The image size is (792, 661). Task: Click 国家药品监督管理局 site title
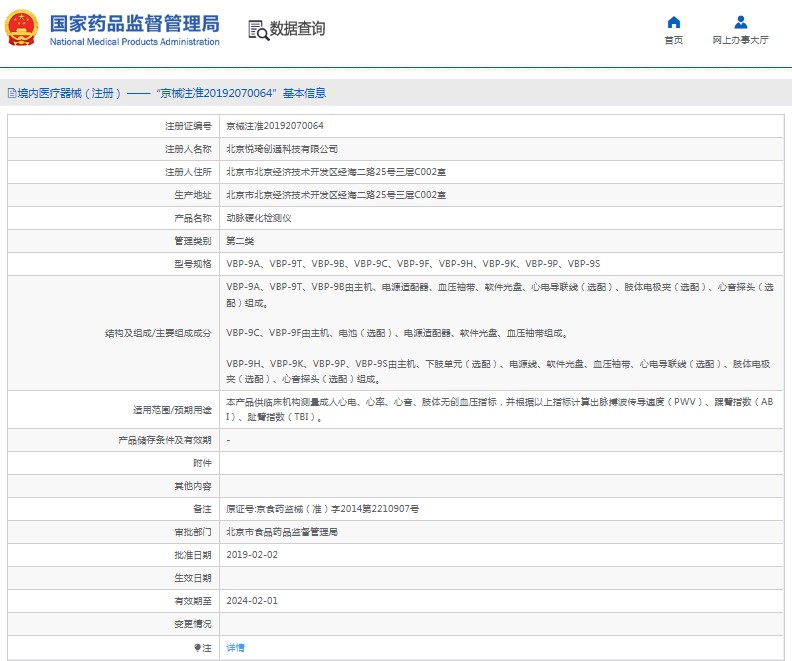click(x=134, y=24)
